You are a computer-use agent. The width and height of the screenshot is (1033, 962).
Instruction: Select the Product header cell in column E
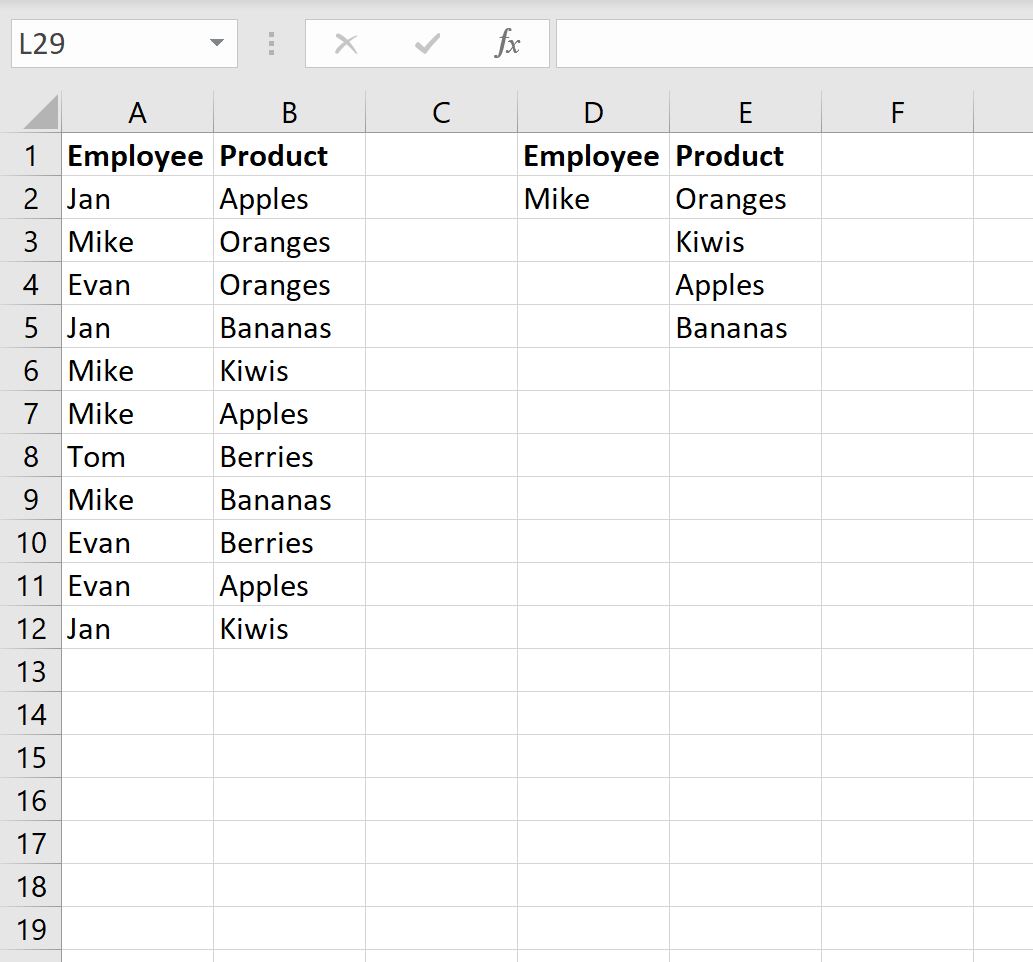point(744,155)
